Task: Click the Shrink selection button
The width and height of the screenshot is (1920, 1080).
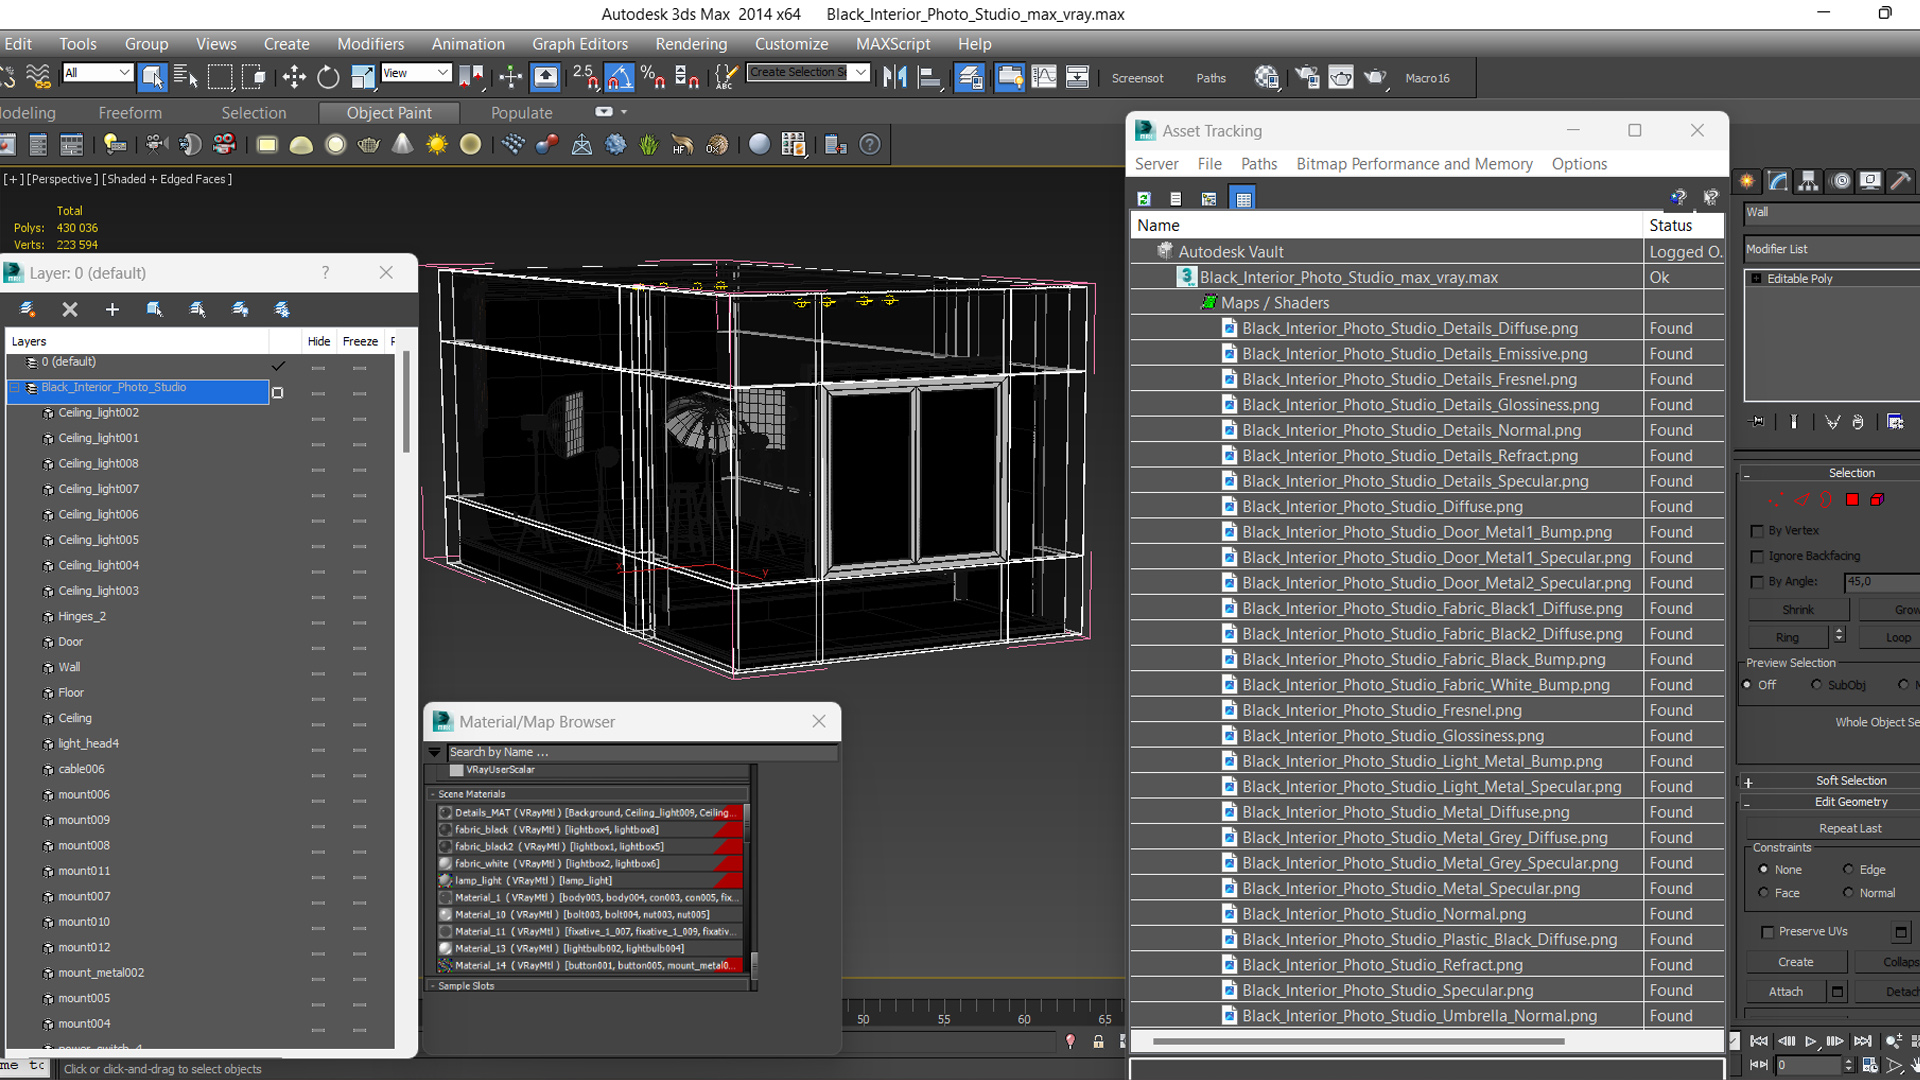Action: 1797,610
